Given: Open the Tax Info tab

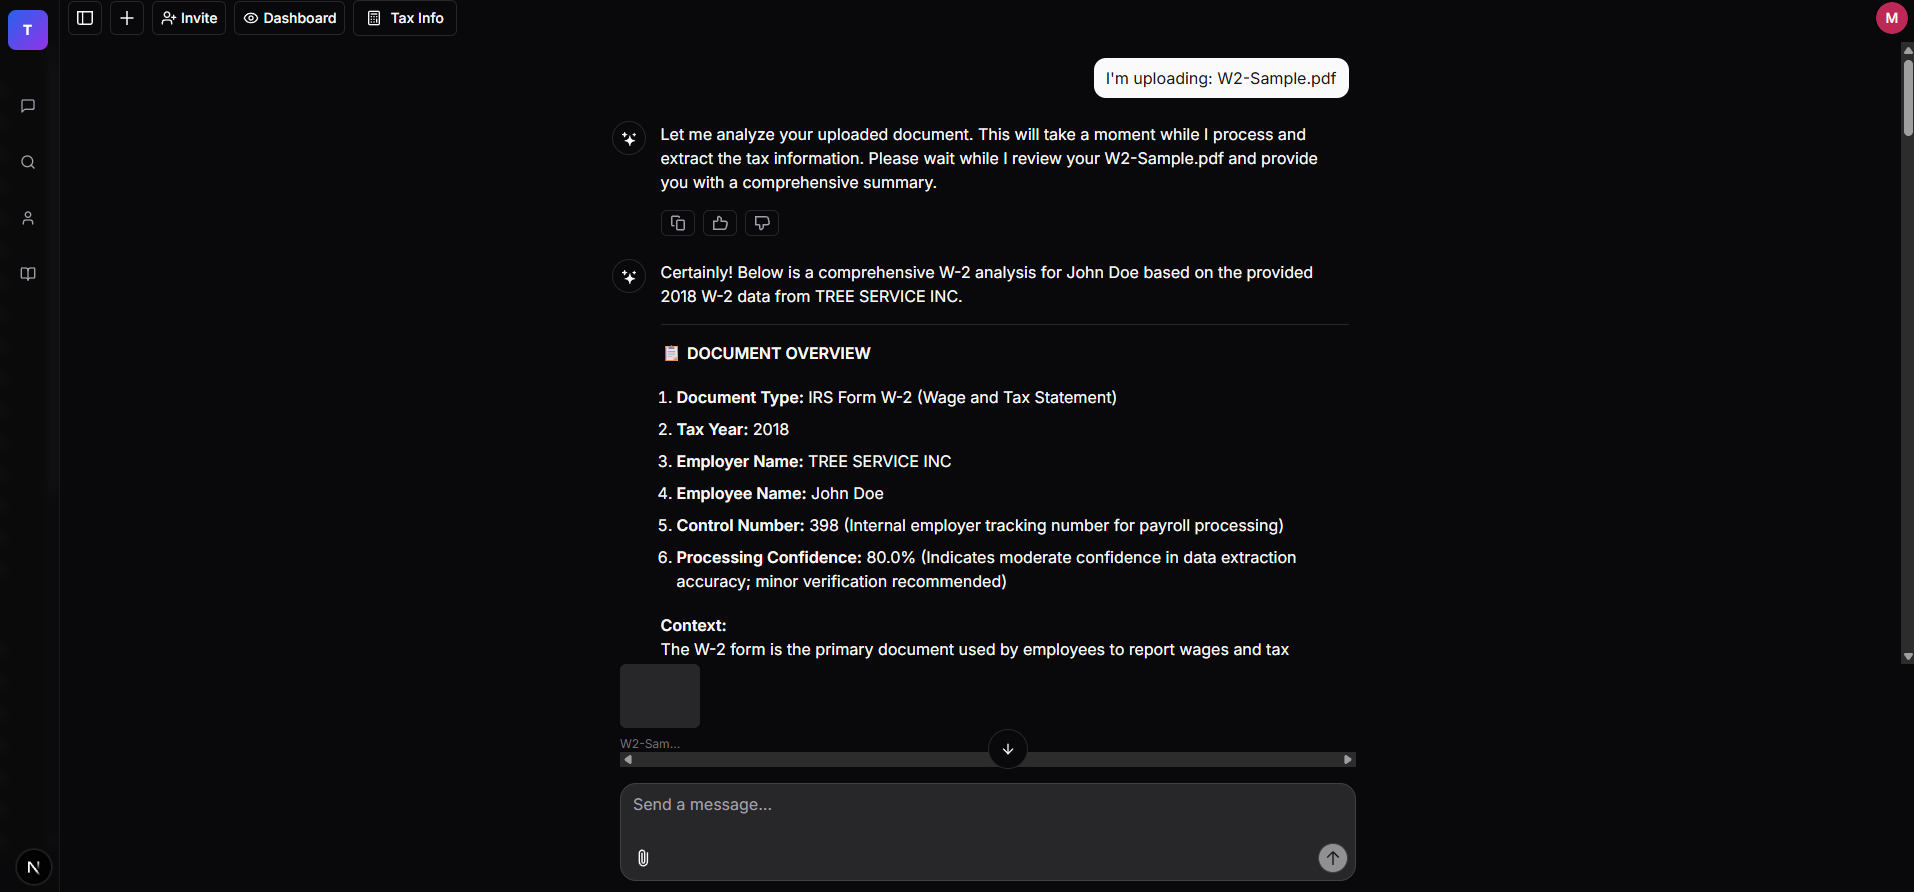Looking at the screenshot, I should (x=405, y=18).
